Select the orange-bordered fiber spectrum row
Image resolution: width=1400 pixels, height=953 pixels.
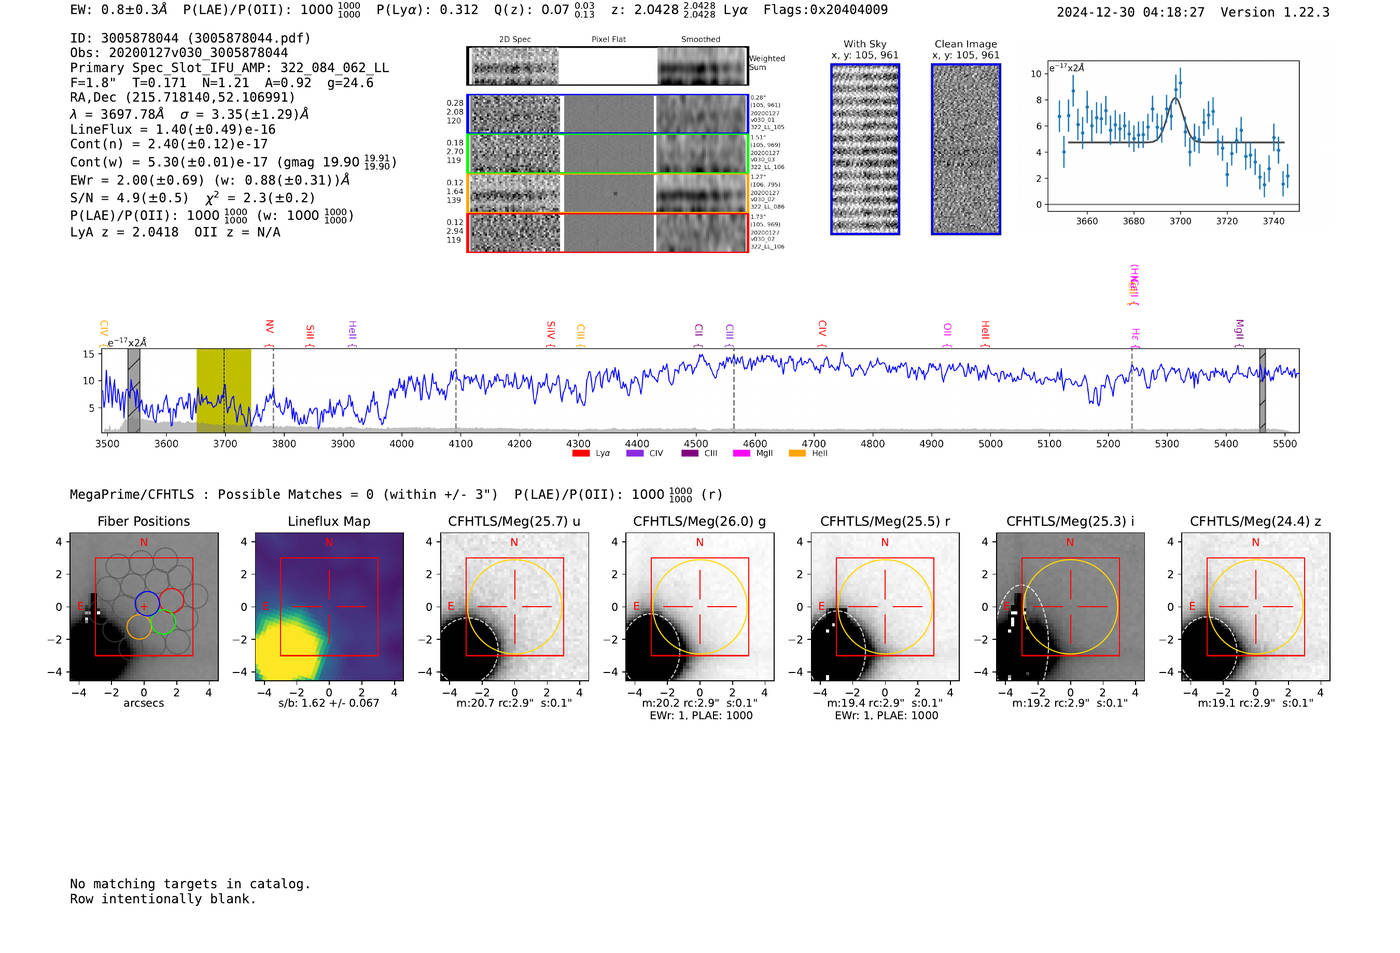pos(607,193)
